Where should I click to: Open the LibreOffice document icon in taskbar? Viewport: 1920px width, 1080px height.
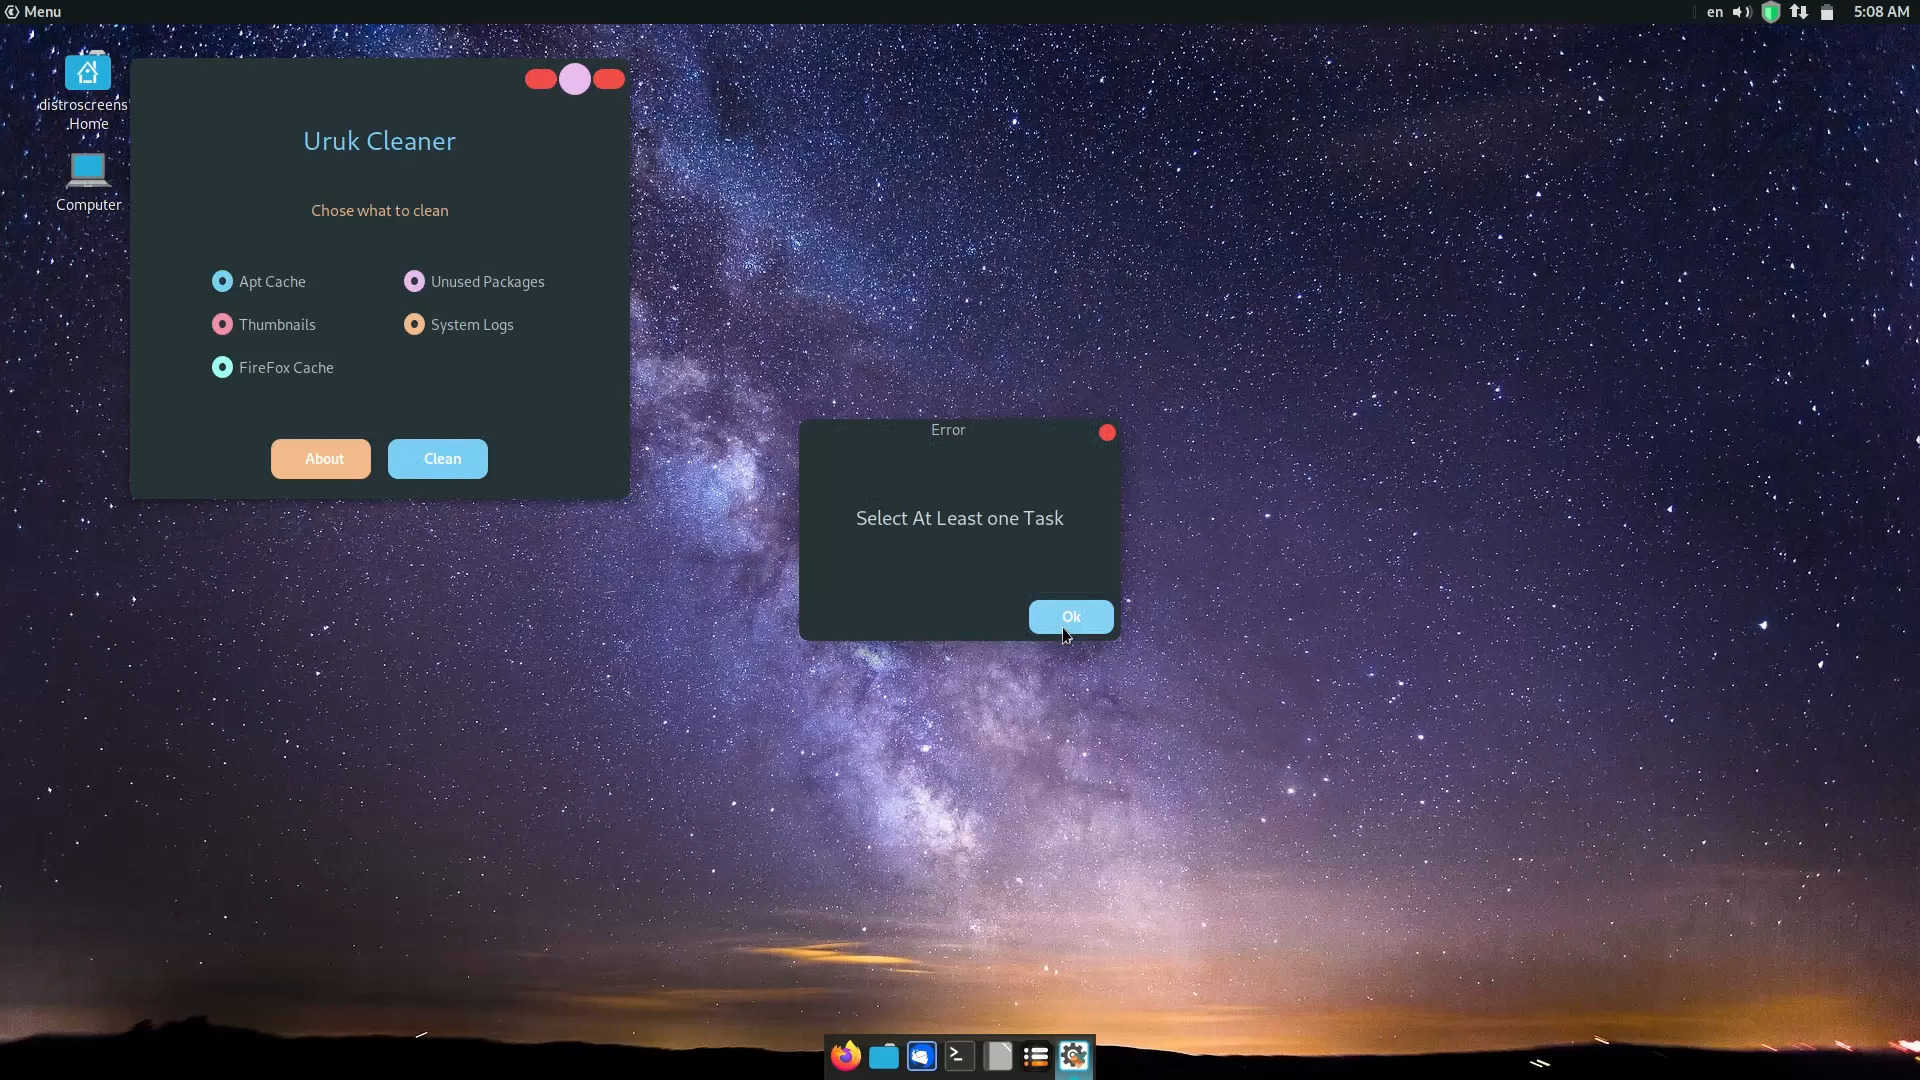(997, 1056)
